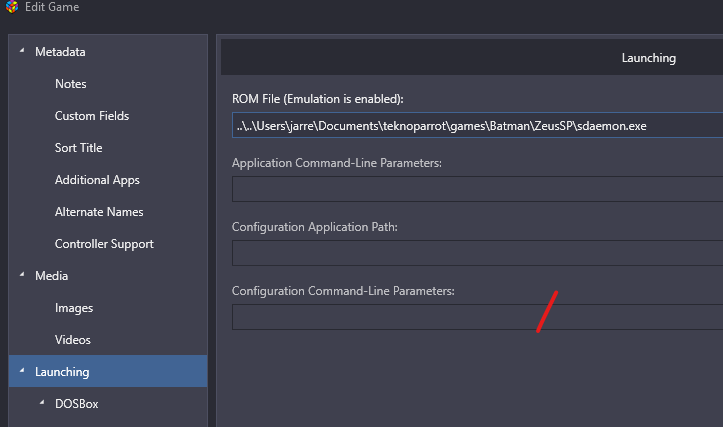Focus Application Command-Line Parameters field
The image size is (723, 427).
(477, 189)
